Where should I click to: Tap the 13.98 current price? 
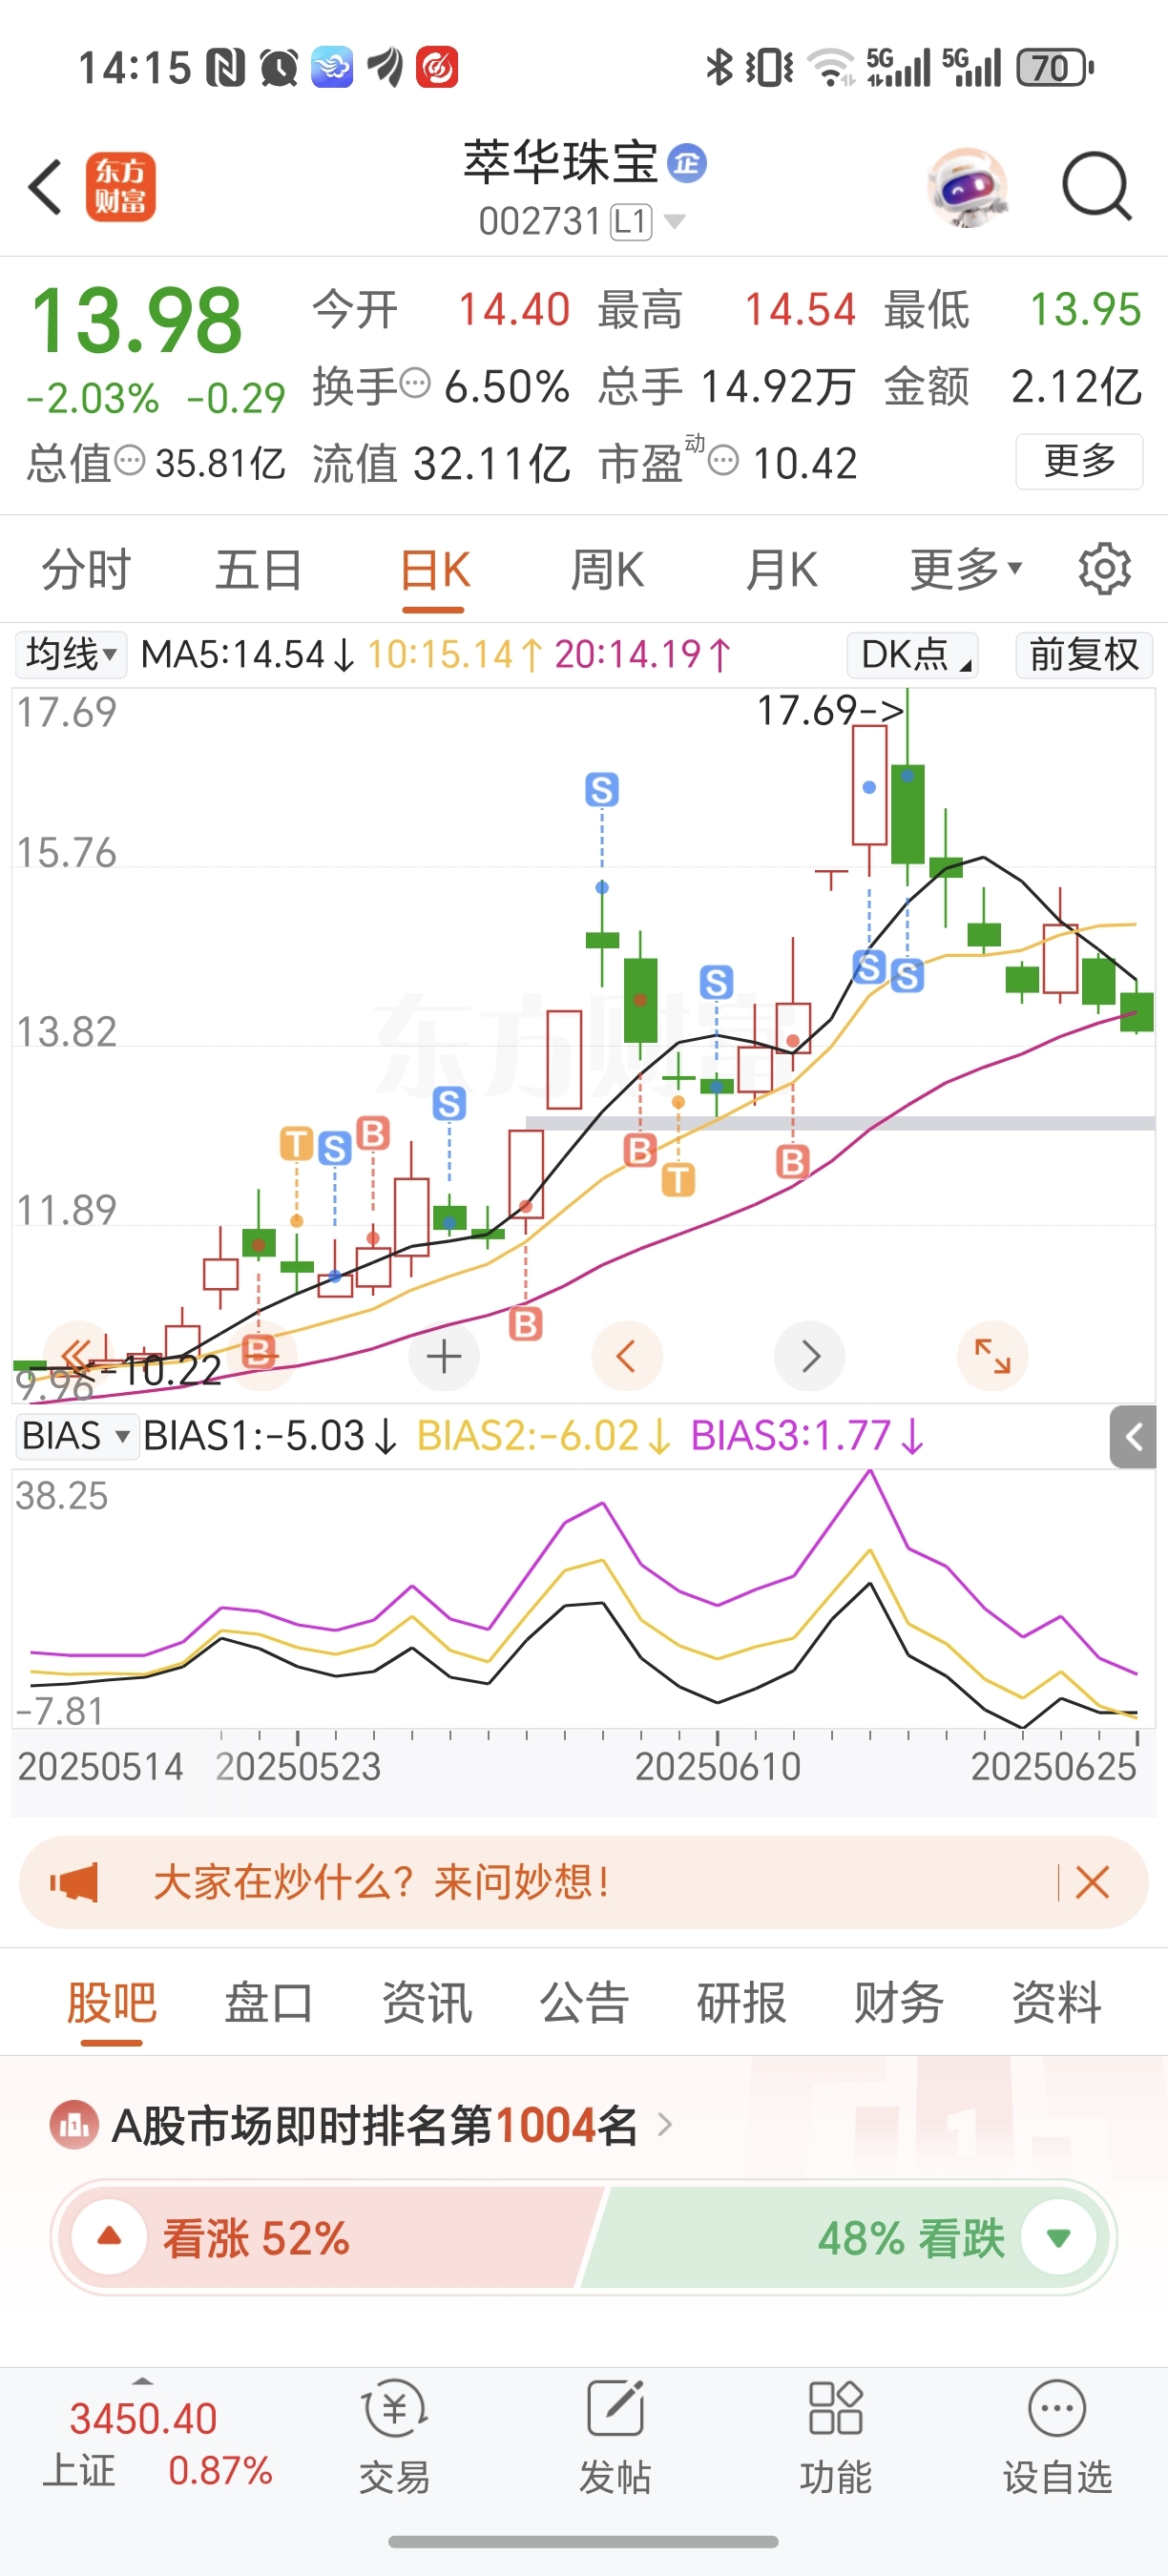[x=137, y=320]
